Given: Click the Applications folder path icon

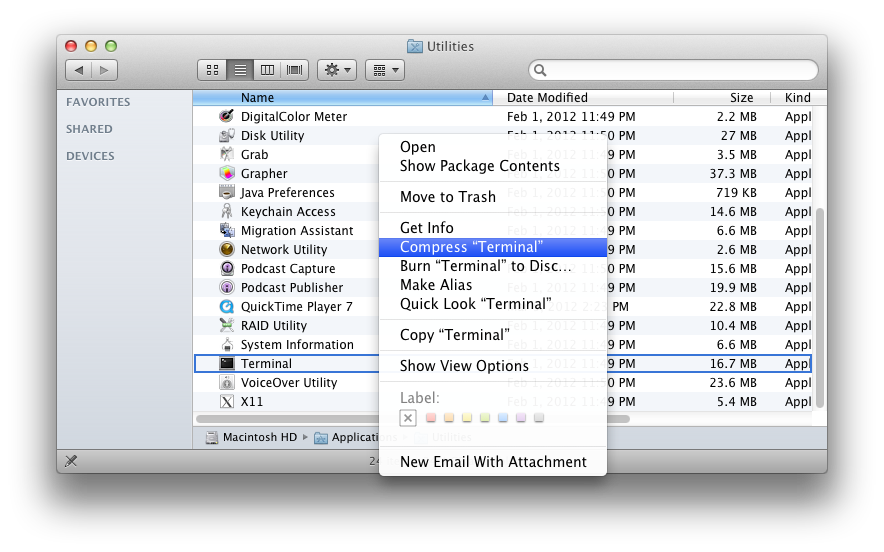Looking at the screenshot, I should tap(321, 438).
